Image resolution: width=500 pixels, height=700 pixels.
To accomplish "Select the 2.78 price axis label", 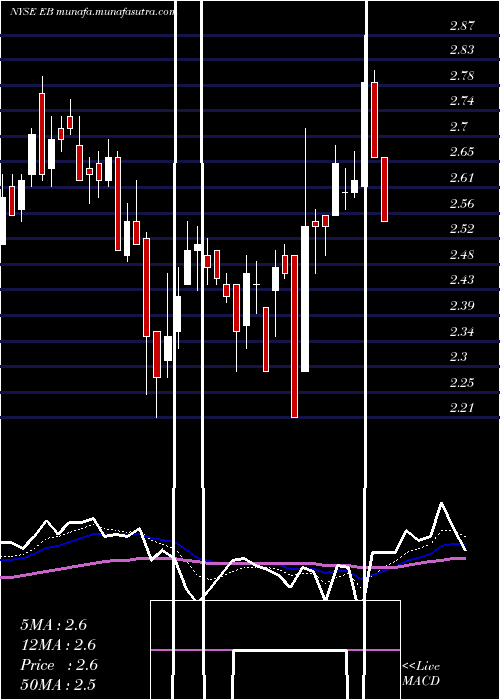I will 462,75.
